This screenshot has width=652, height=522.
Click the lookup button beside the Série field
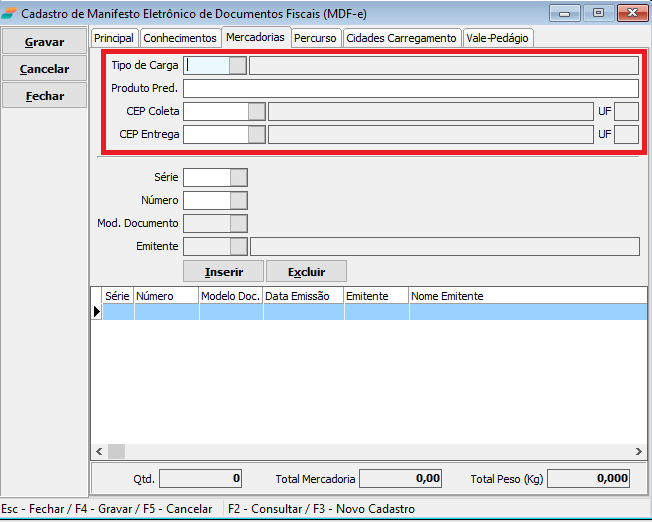(x=238, y=177)
